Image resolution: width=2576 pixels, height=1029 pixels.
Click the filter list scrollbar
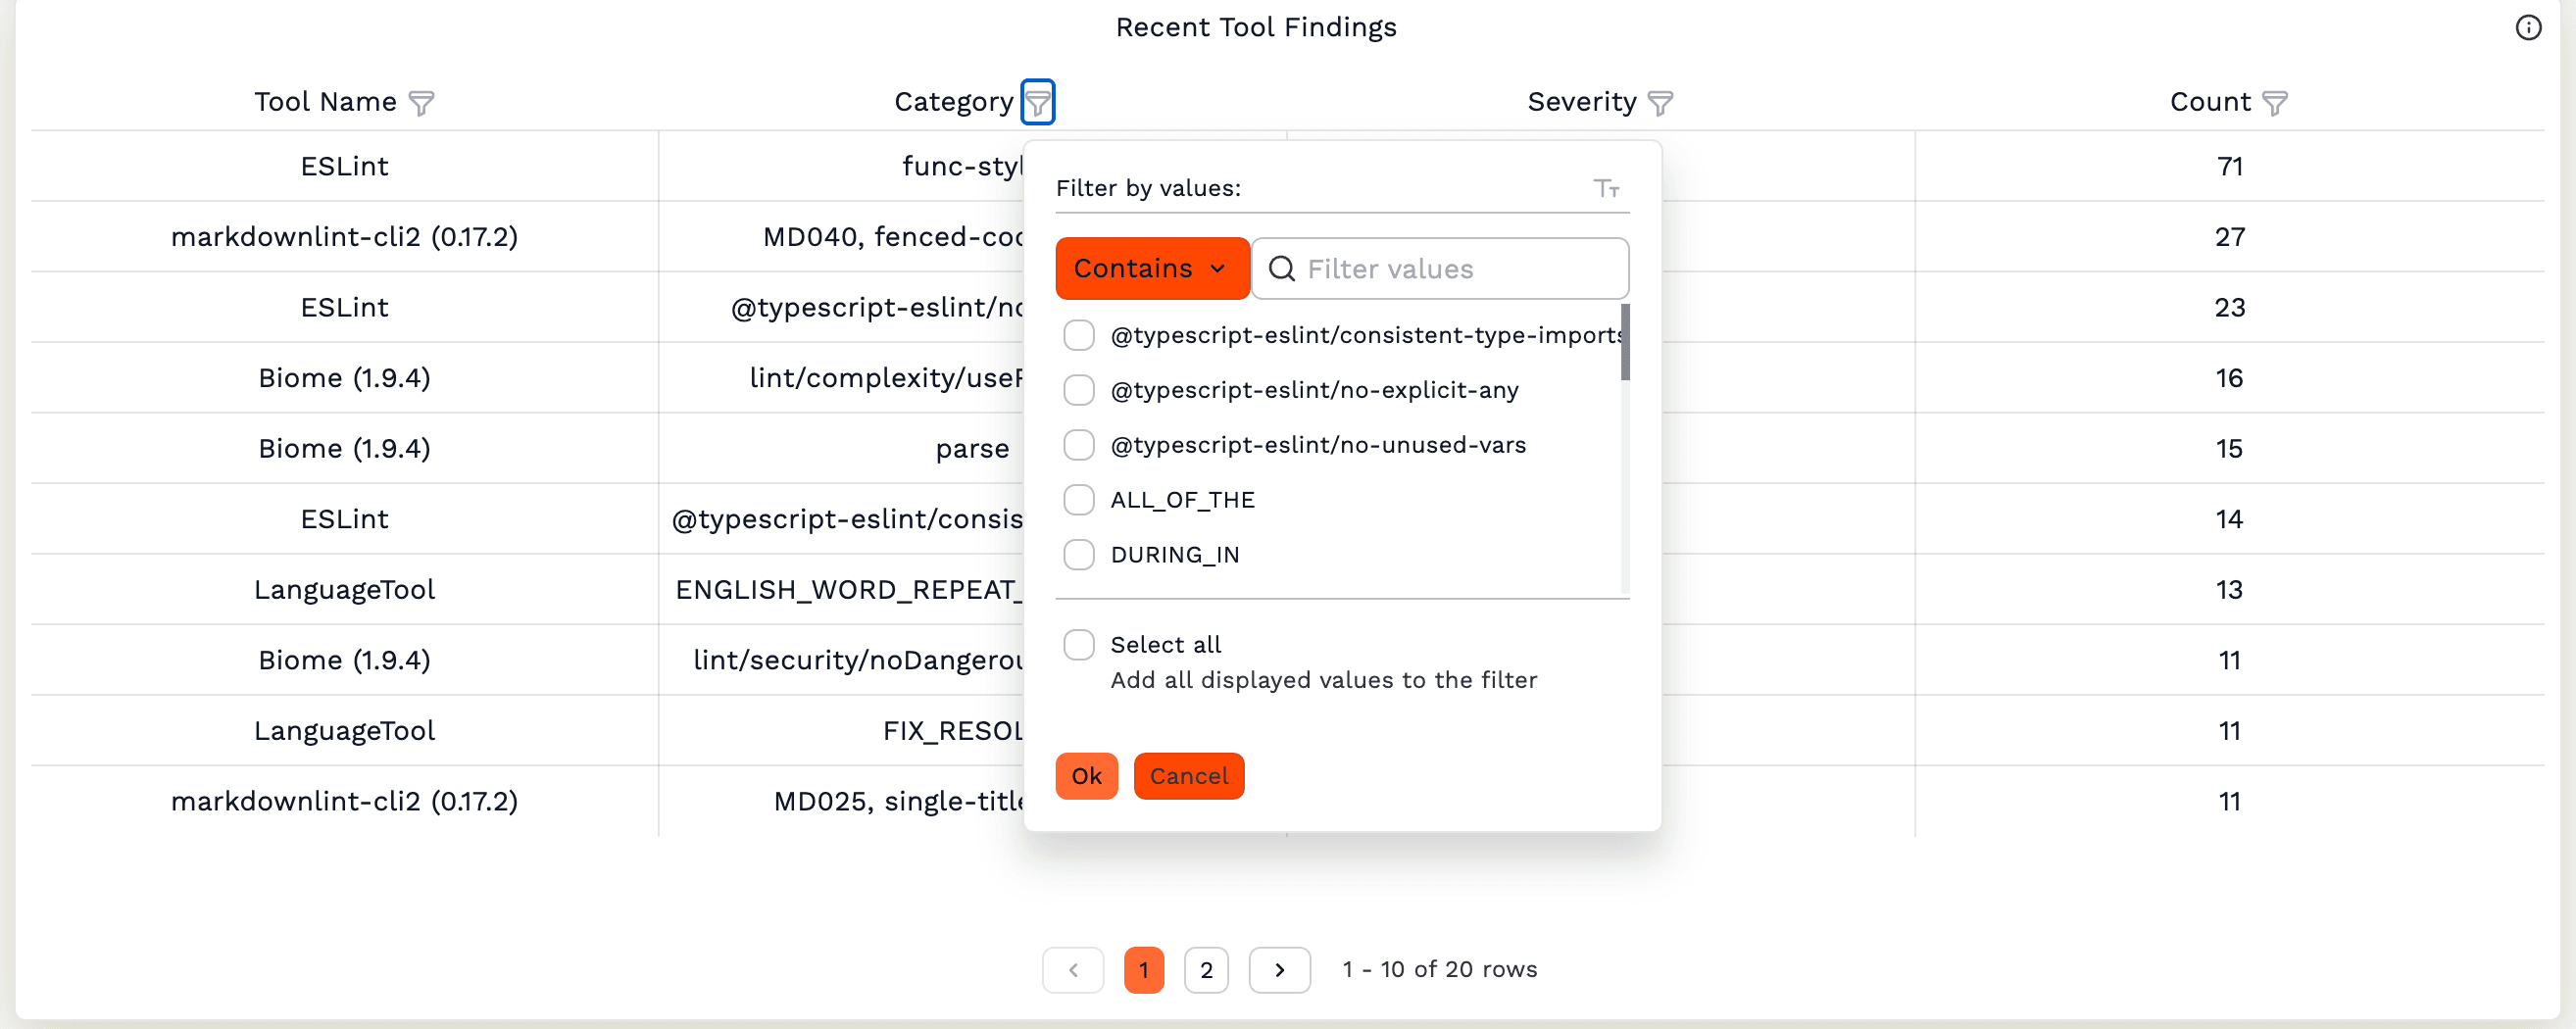1625,343
